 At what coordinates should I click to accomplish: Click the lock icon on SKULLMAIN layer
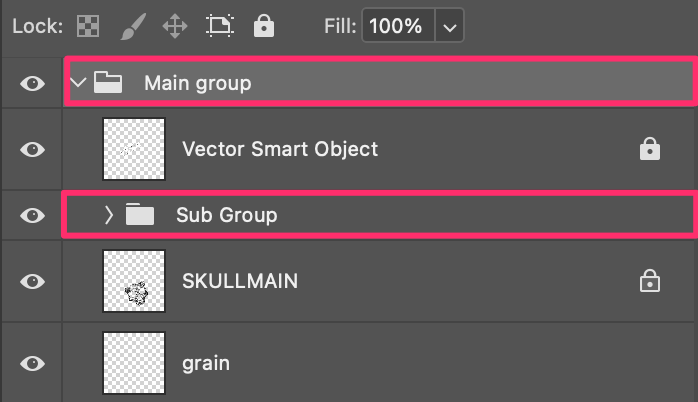click(649, 281)
